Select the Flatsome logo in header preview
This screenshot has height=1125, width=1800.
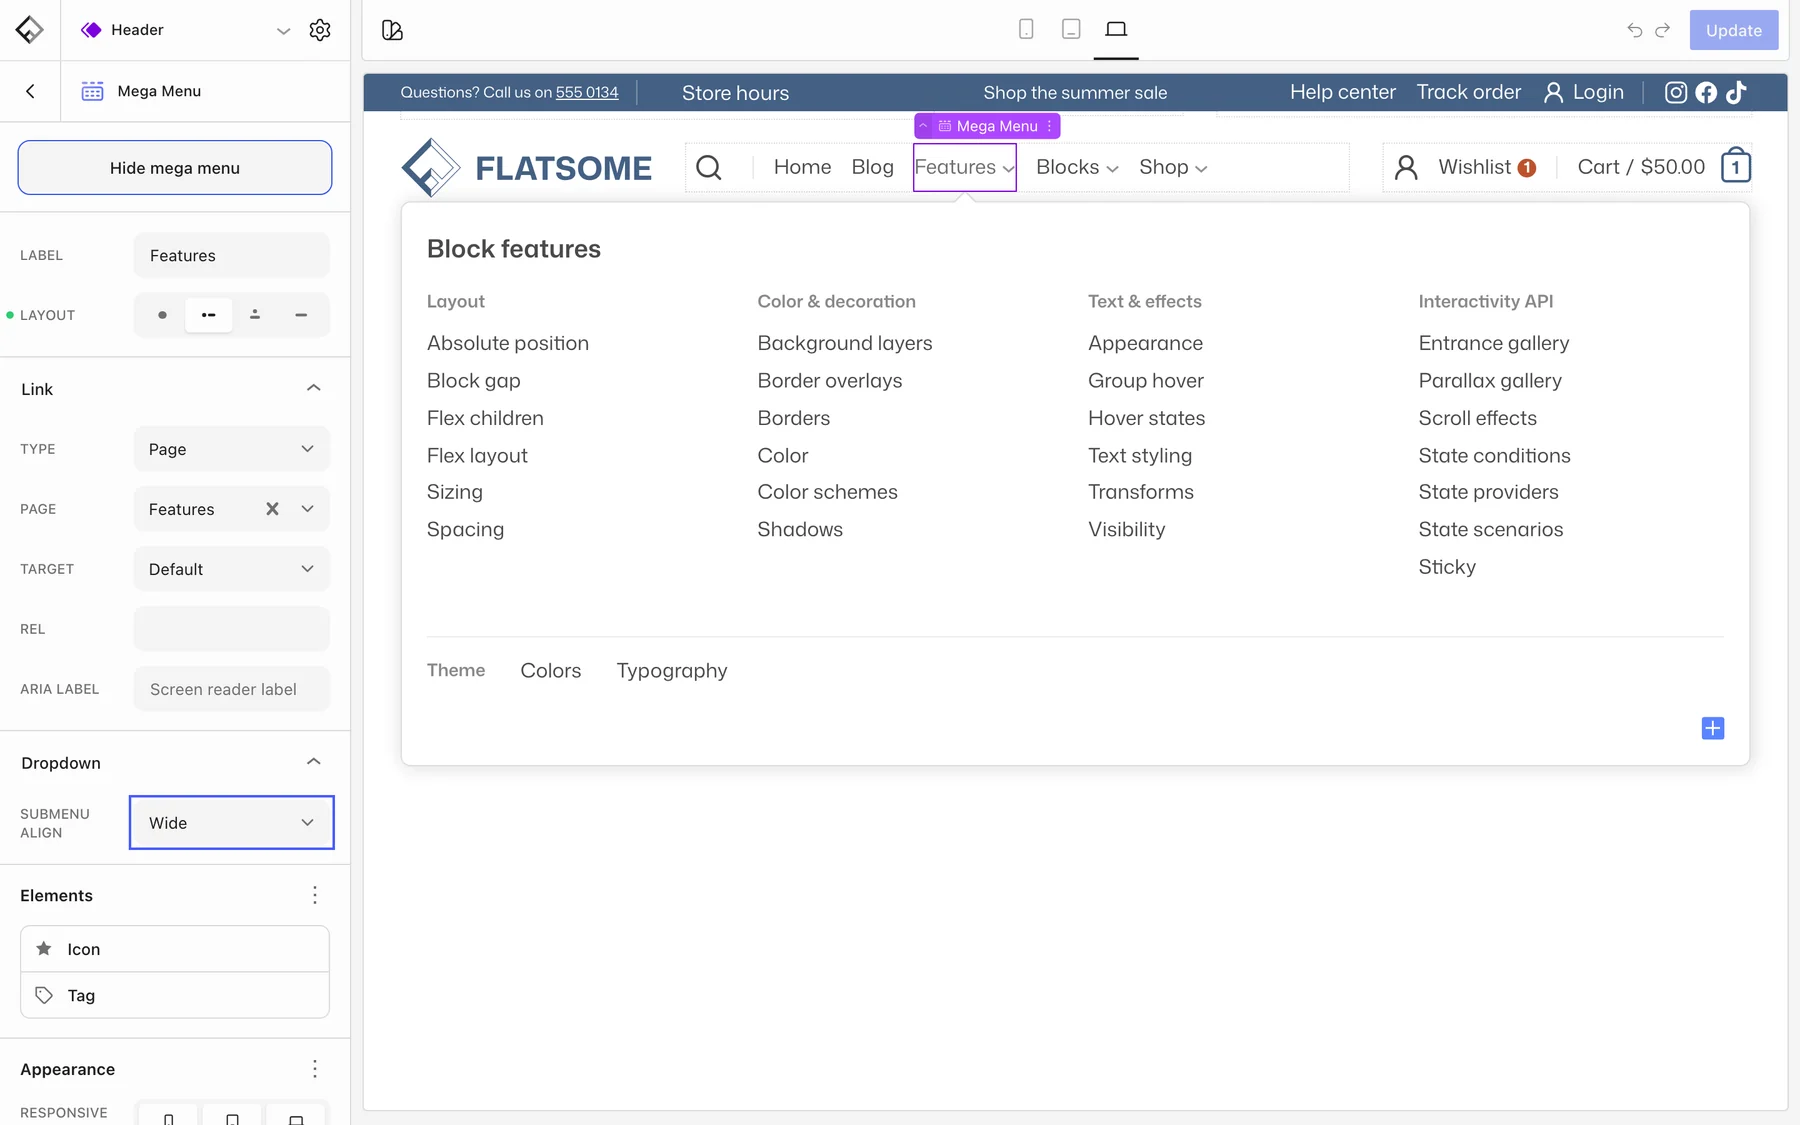527,167
